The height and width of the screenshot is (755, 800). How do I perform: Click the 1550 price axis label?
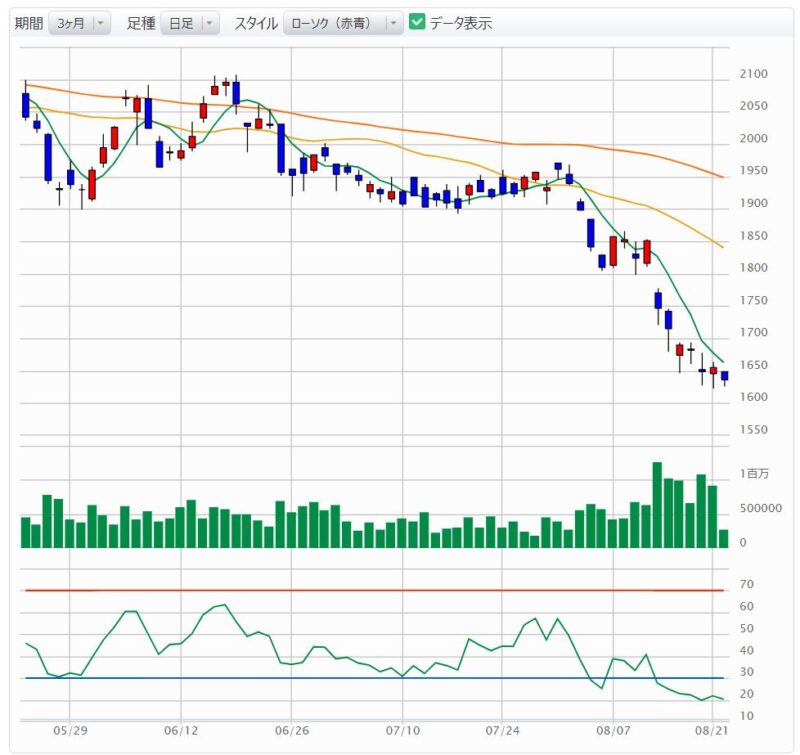point(754,430)
